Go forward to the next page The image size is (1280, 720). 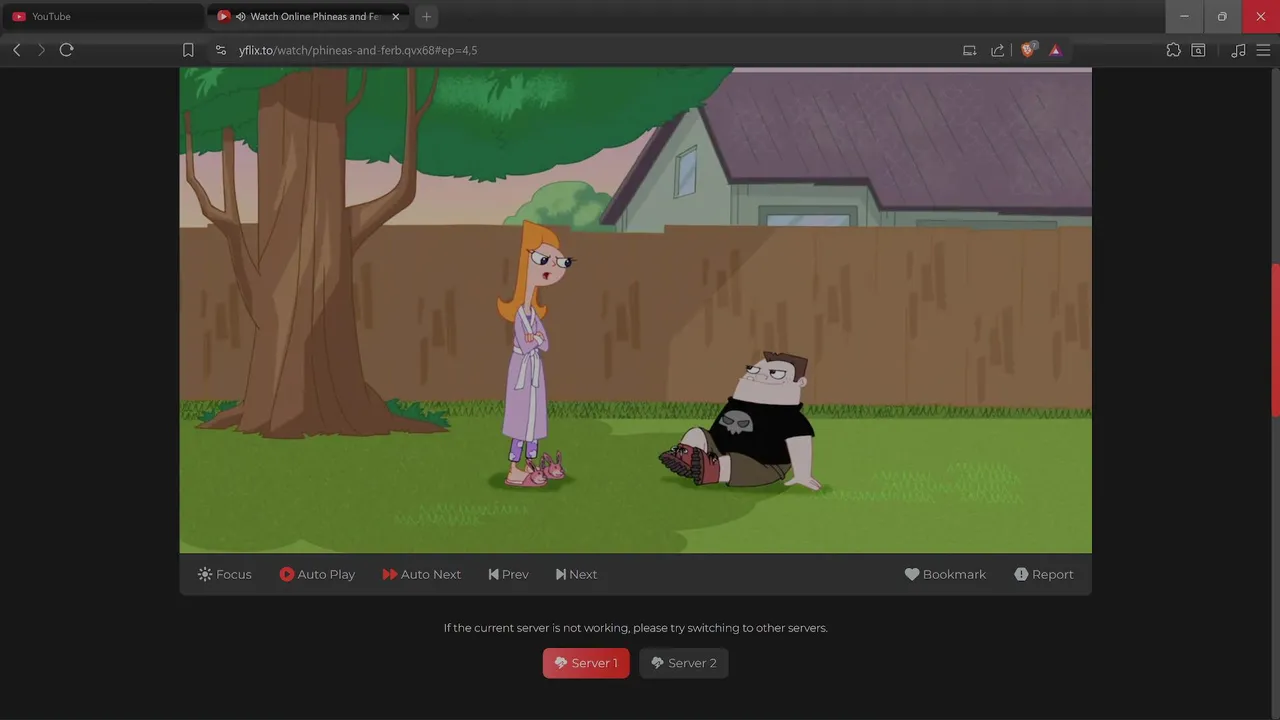(41, 50)
